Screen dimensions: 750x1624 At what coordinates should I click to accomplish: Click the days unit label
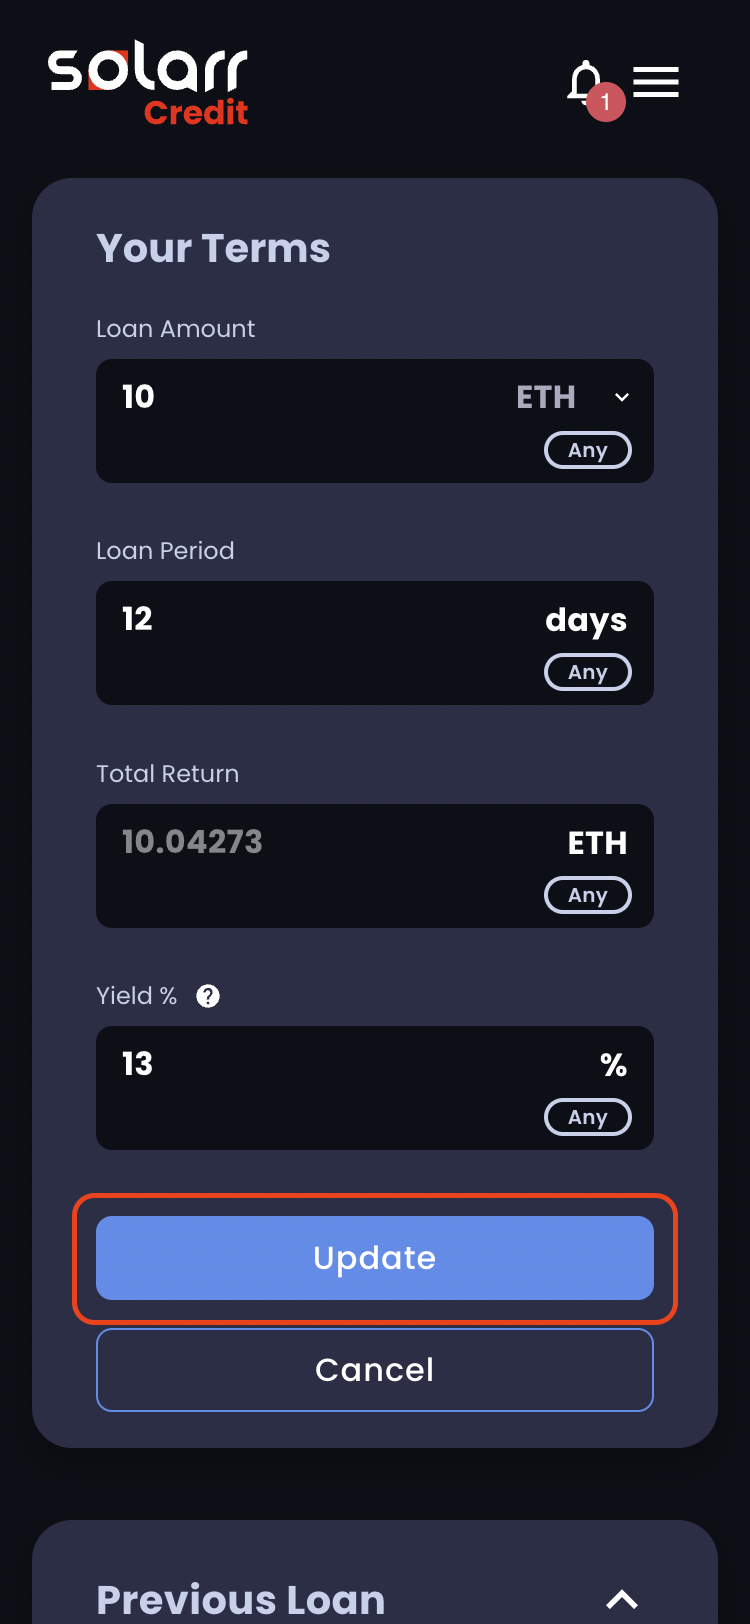click(x=586, y=620)
